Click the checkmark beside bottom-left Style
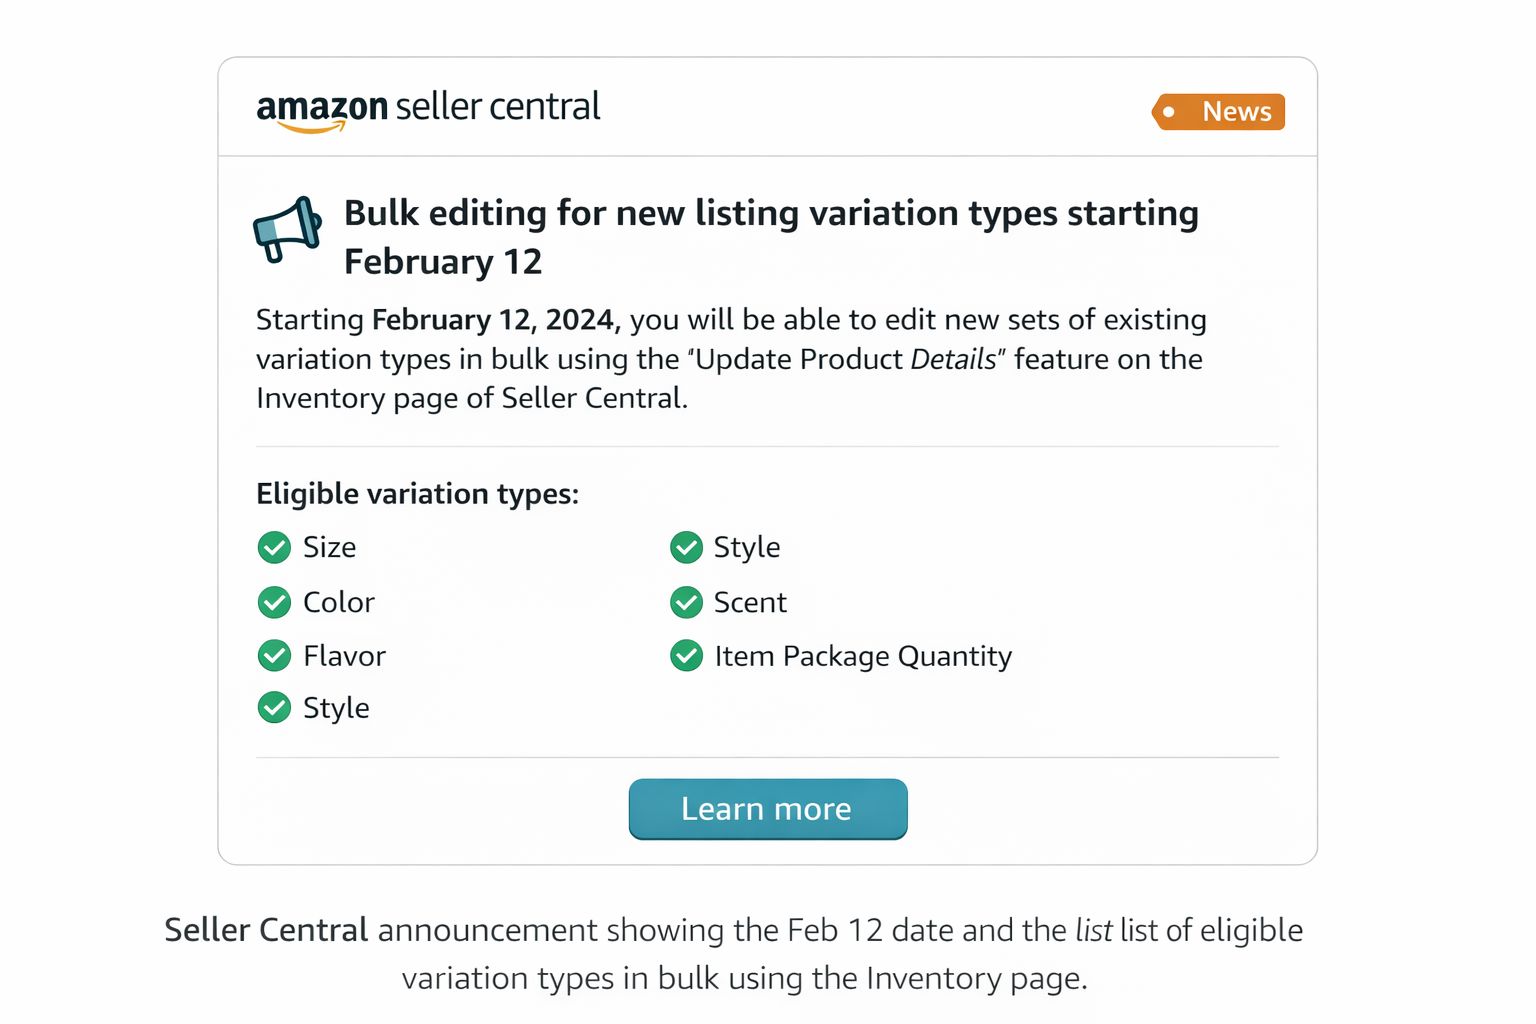1536x1024 pixels. [x=274, y=707]
